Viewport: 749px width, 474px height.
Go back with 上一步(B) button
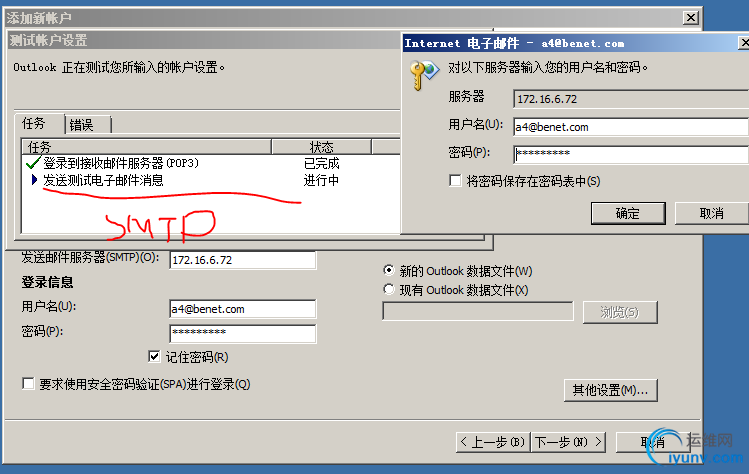point(493,442)
